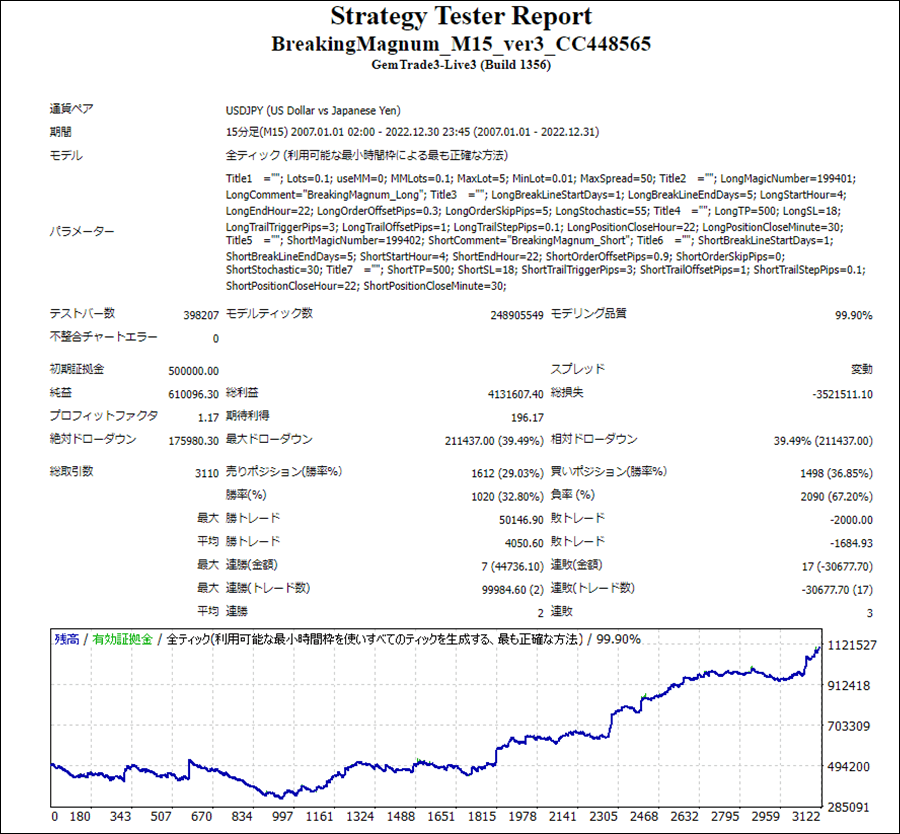Click the blue 残高 legend label

coord(66,639)
